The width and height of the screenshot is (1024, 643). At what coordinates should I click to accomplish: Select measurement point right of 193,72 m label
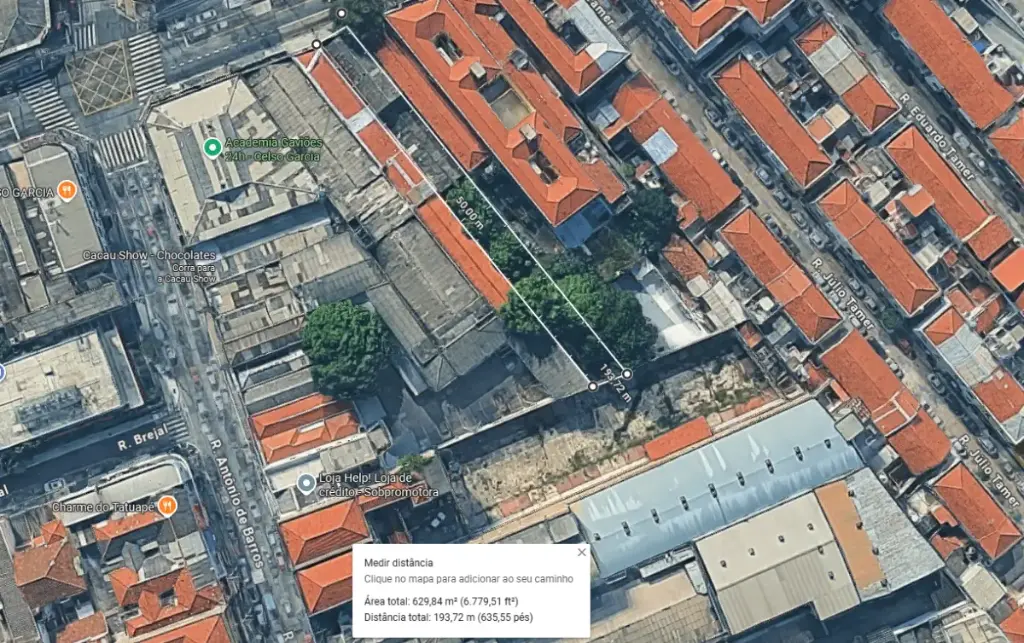point(627,374)
